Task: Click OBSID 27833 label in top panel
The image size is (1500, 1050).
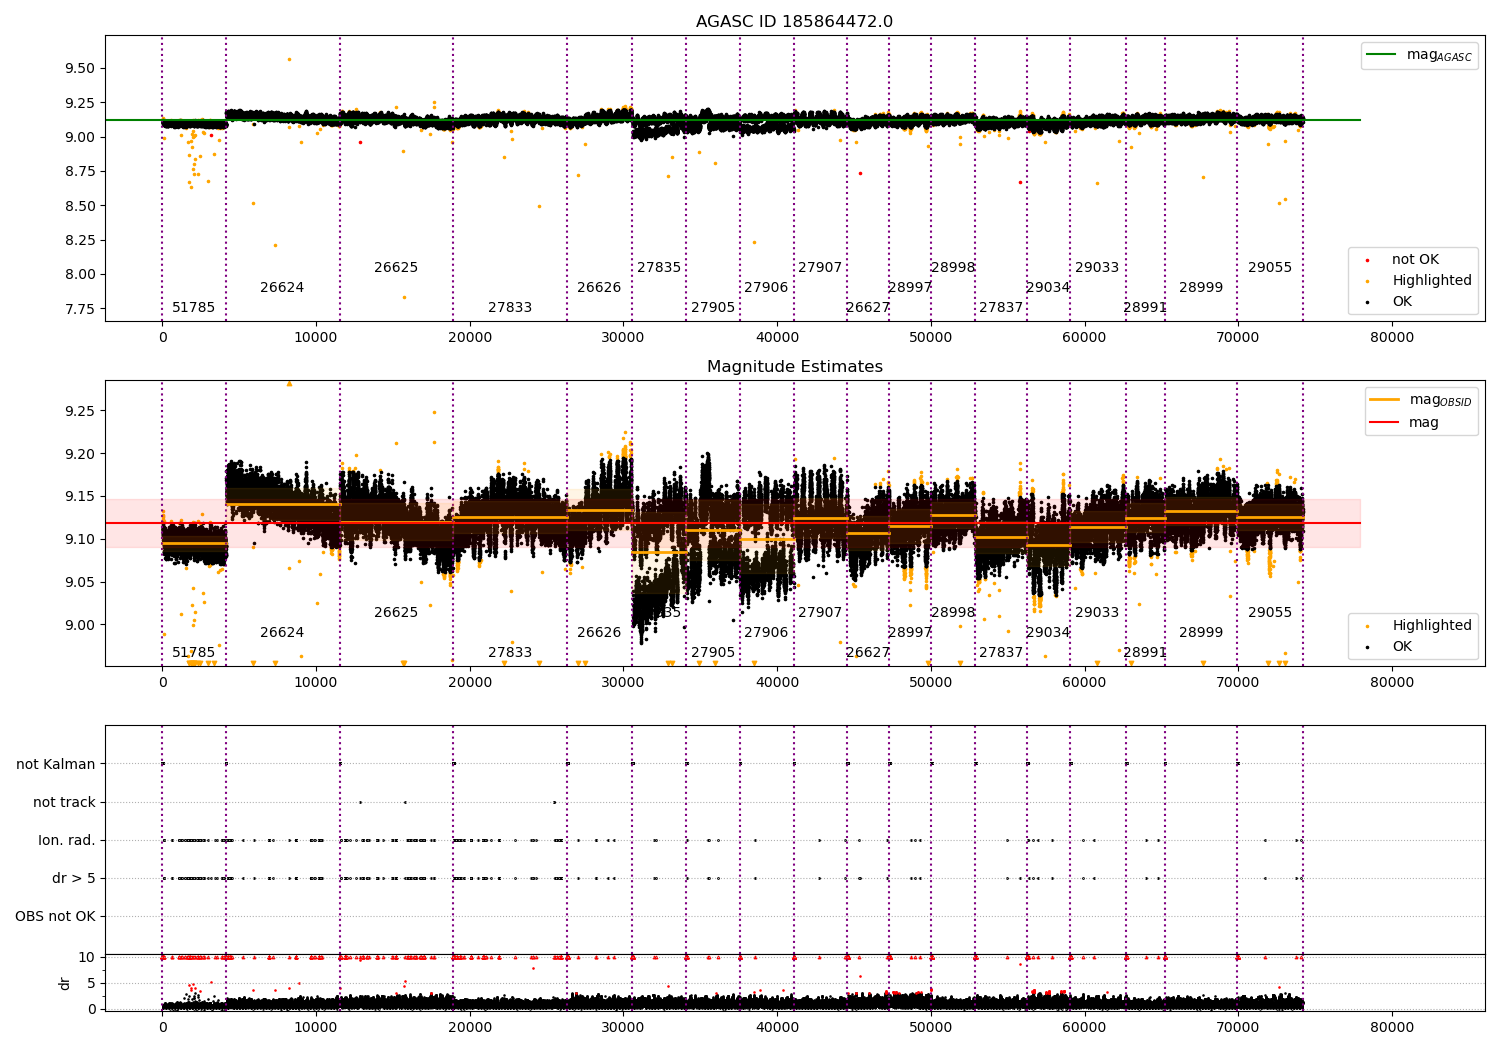Action: (x=510, y=308)
